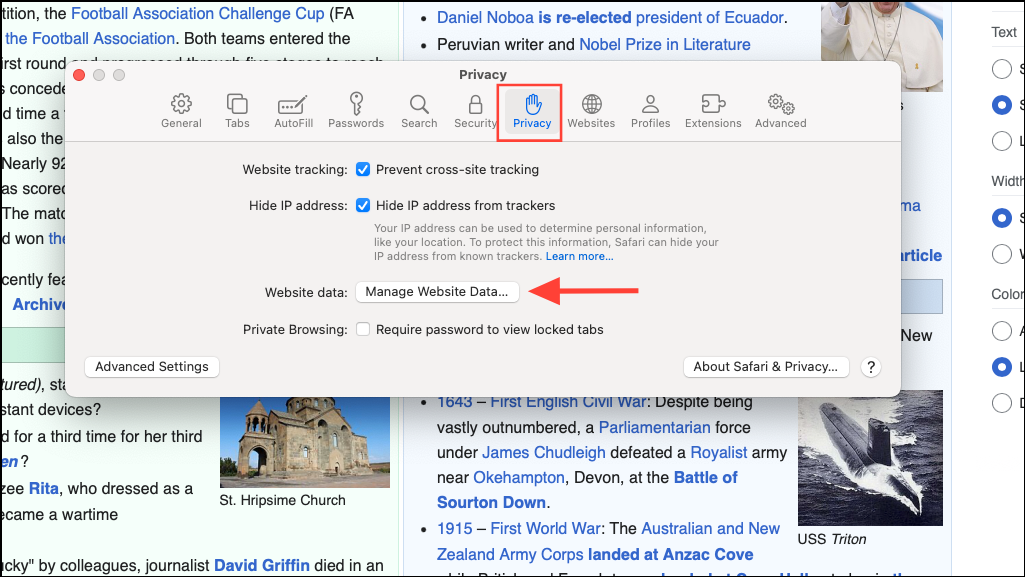Screen dimensions: 1025x577
Task: Toggle Prevent cross-site tracking checkbox
Action: coord(363,169)
